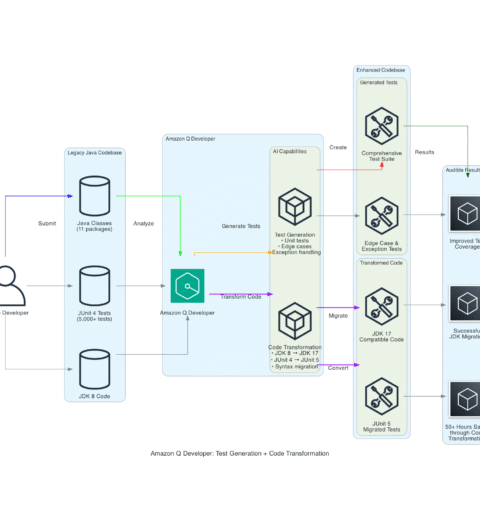
Task: Select the JUnit 4 Tests database cylinder
Action: (95, 286)
